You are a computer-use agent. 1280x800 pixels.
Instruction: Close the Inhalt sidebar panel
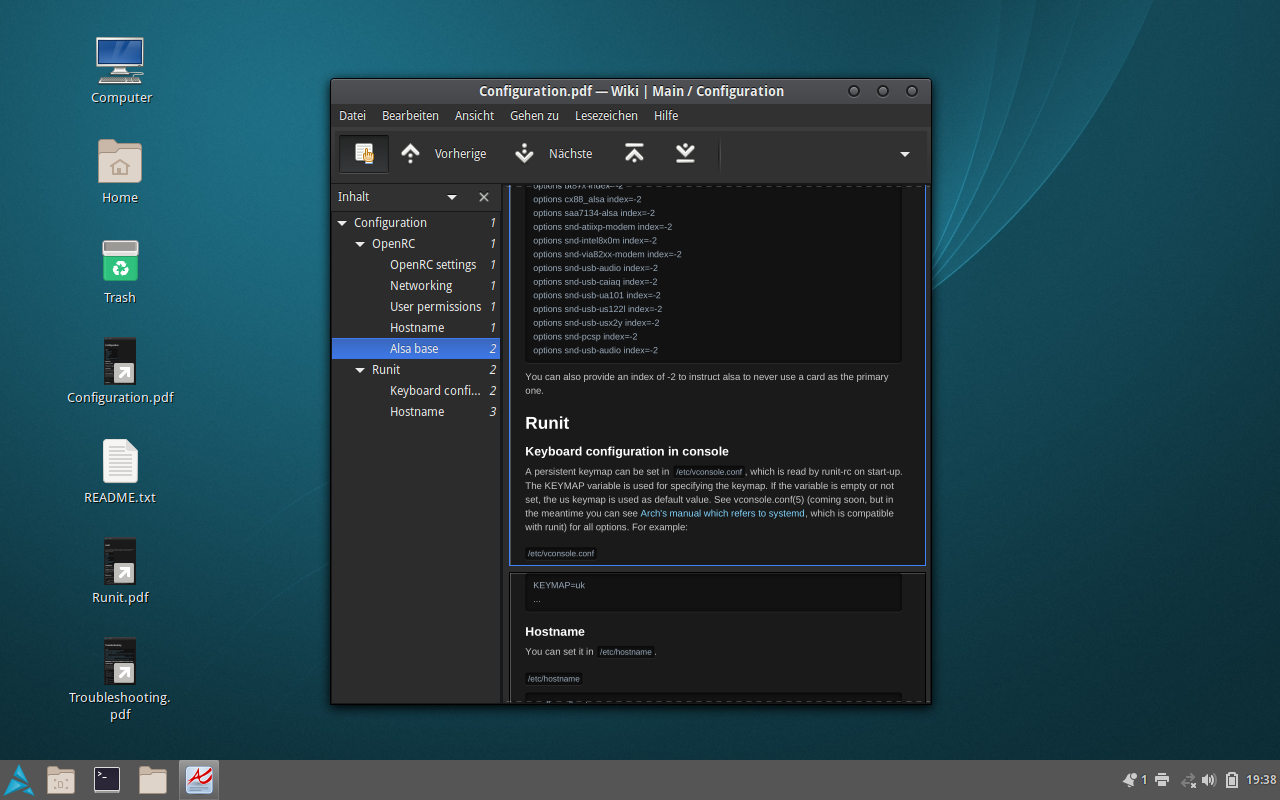[x=484, y=197]
